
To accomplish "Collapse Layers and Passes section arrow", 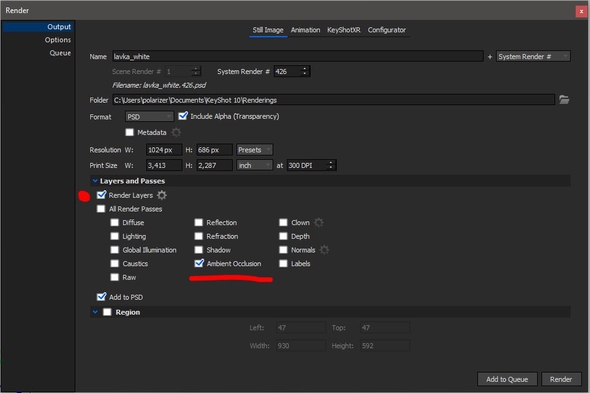I will (x=95, y=181).
